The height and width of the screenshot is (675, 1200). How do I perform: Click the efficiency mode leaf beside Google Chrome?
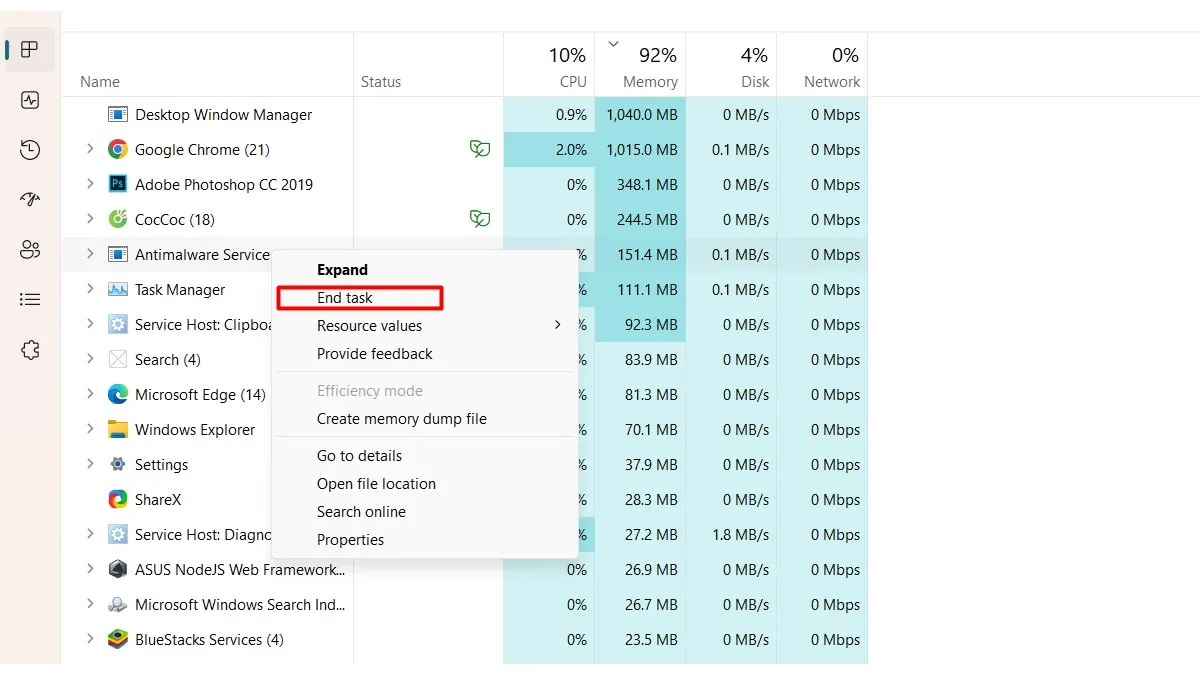480,149
